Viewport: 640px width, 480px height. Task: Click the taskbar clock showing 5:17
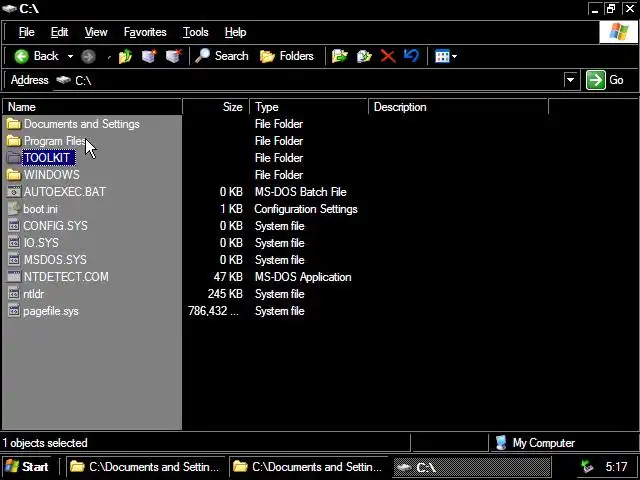[616, 467]
